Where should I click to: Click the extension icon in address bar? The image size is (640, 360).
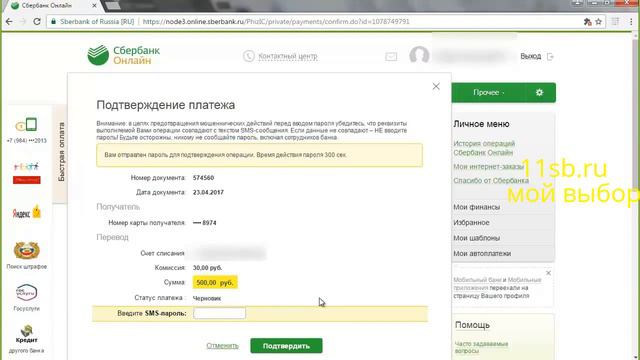click(x=587, y=22)
